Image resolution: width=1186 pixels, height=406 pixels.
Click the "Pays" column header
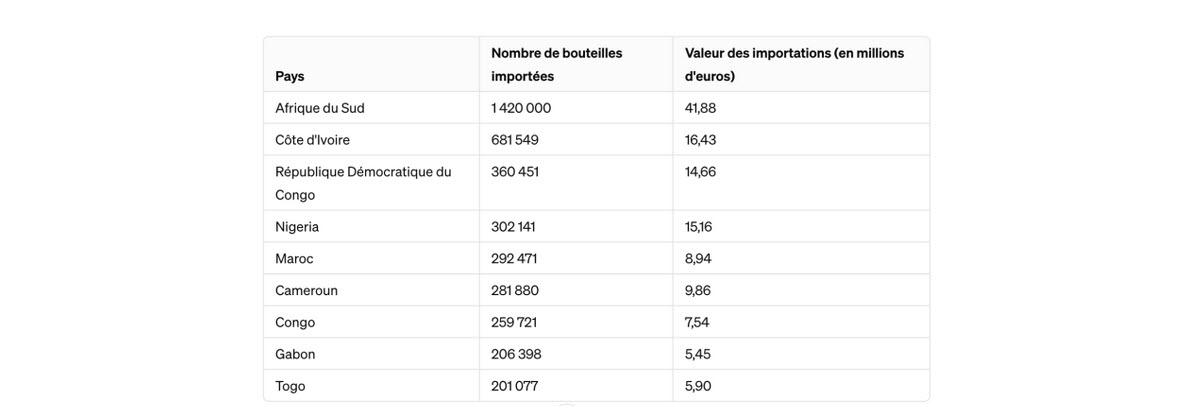click(x=290, y=76)
